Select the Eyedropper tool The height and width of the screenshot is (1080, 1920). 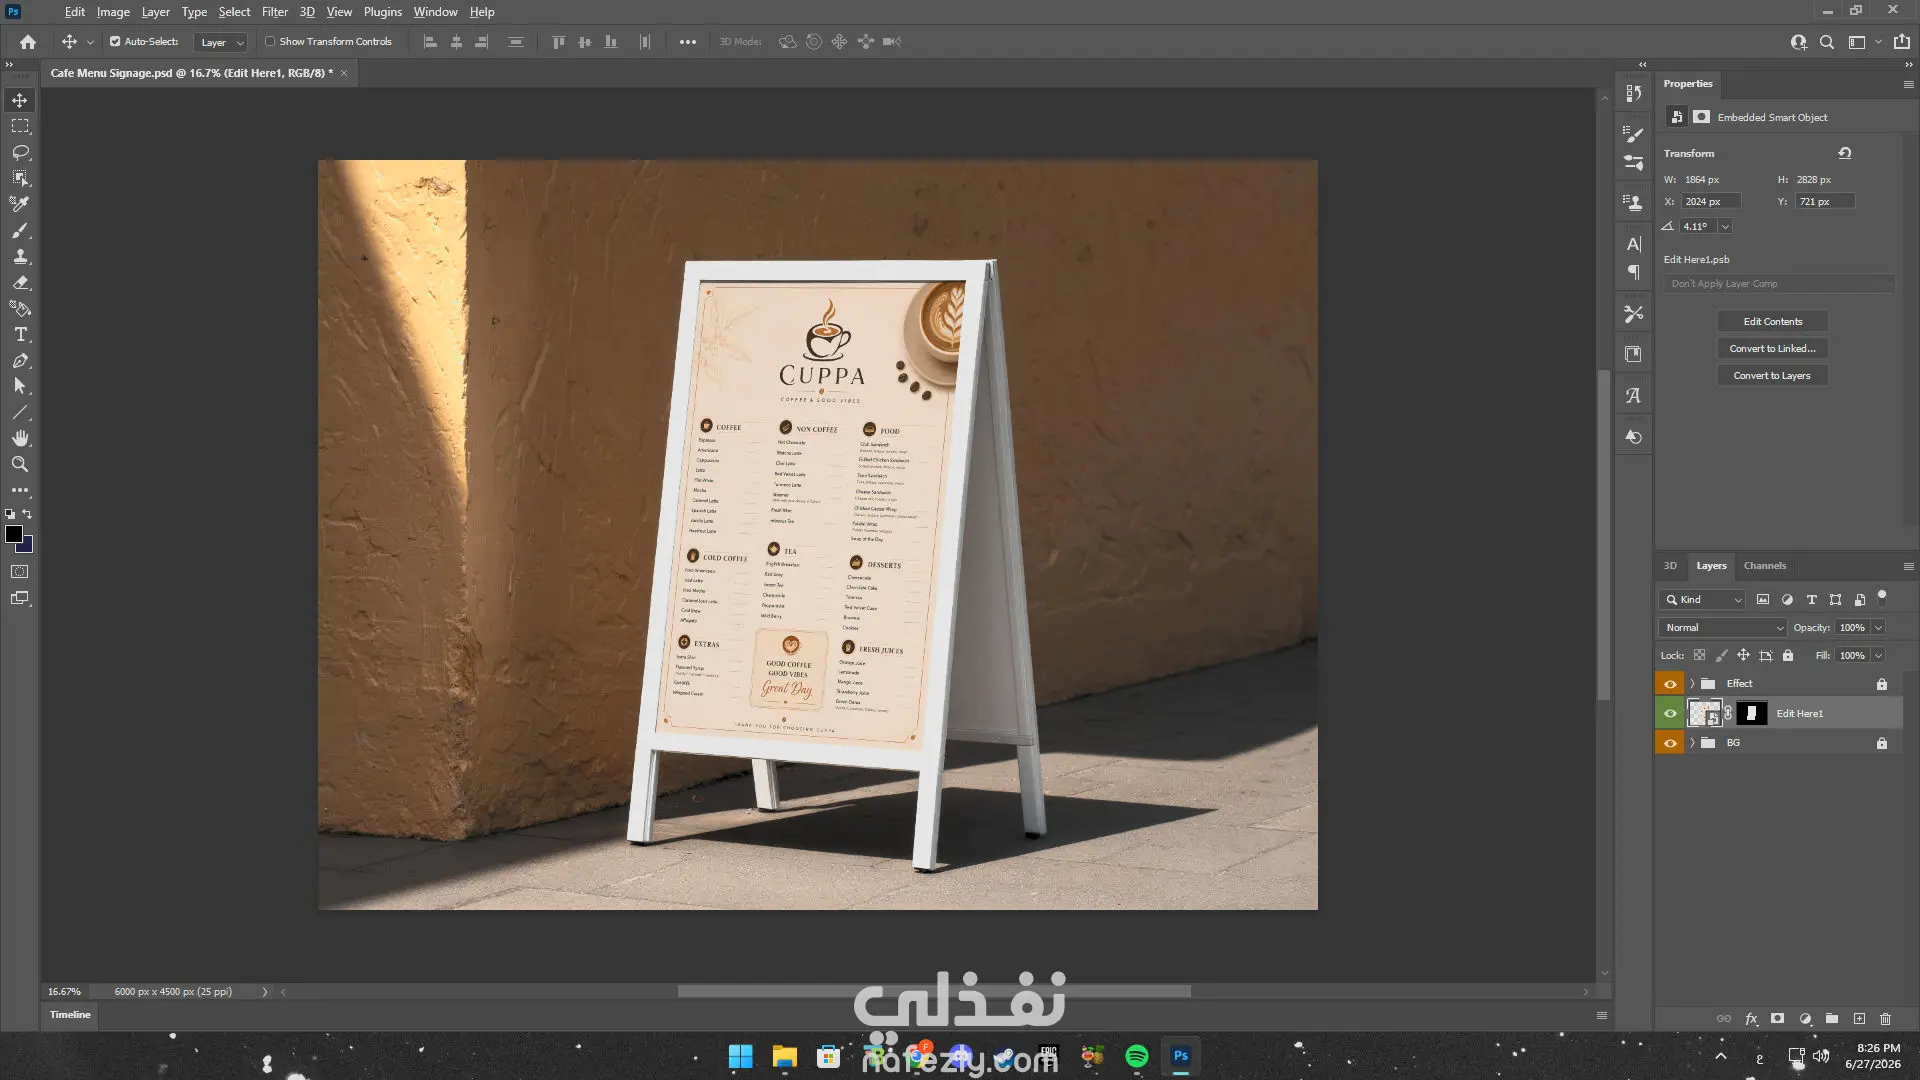click(20, 204)
